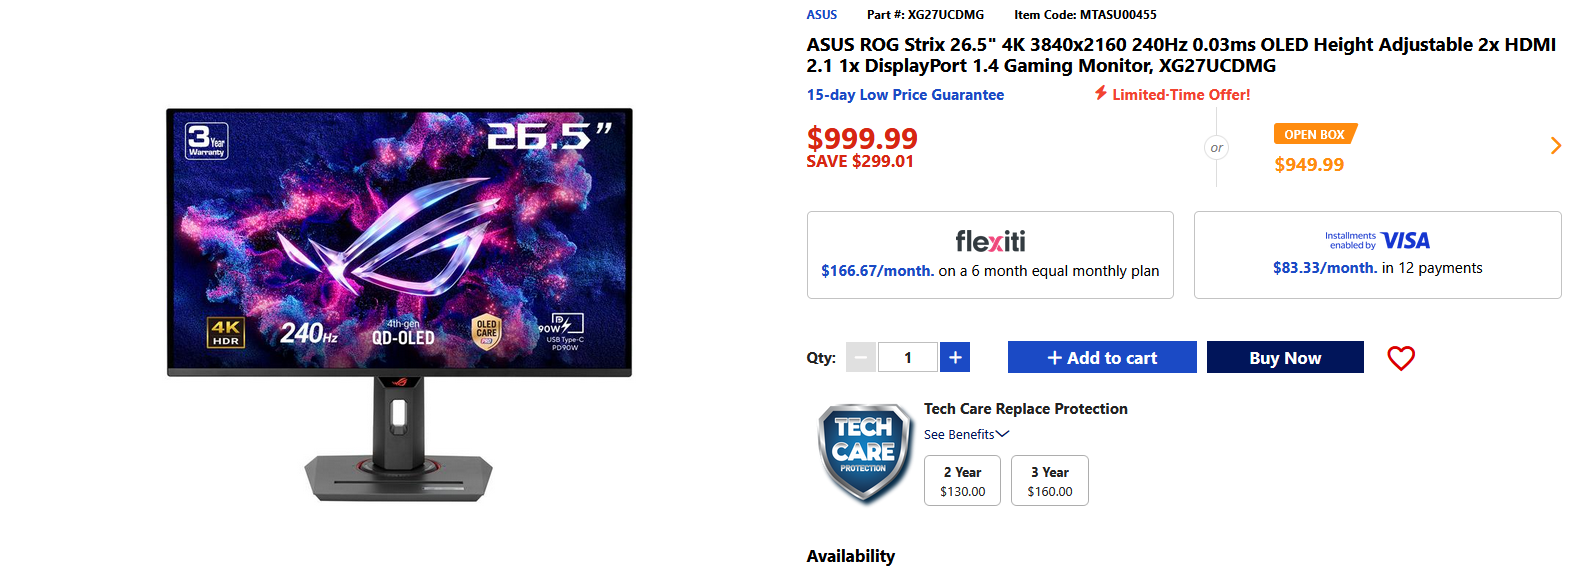Expand See Benefits chevron

tap(1002, 434)
